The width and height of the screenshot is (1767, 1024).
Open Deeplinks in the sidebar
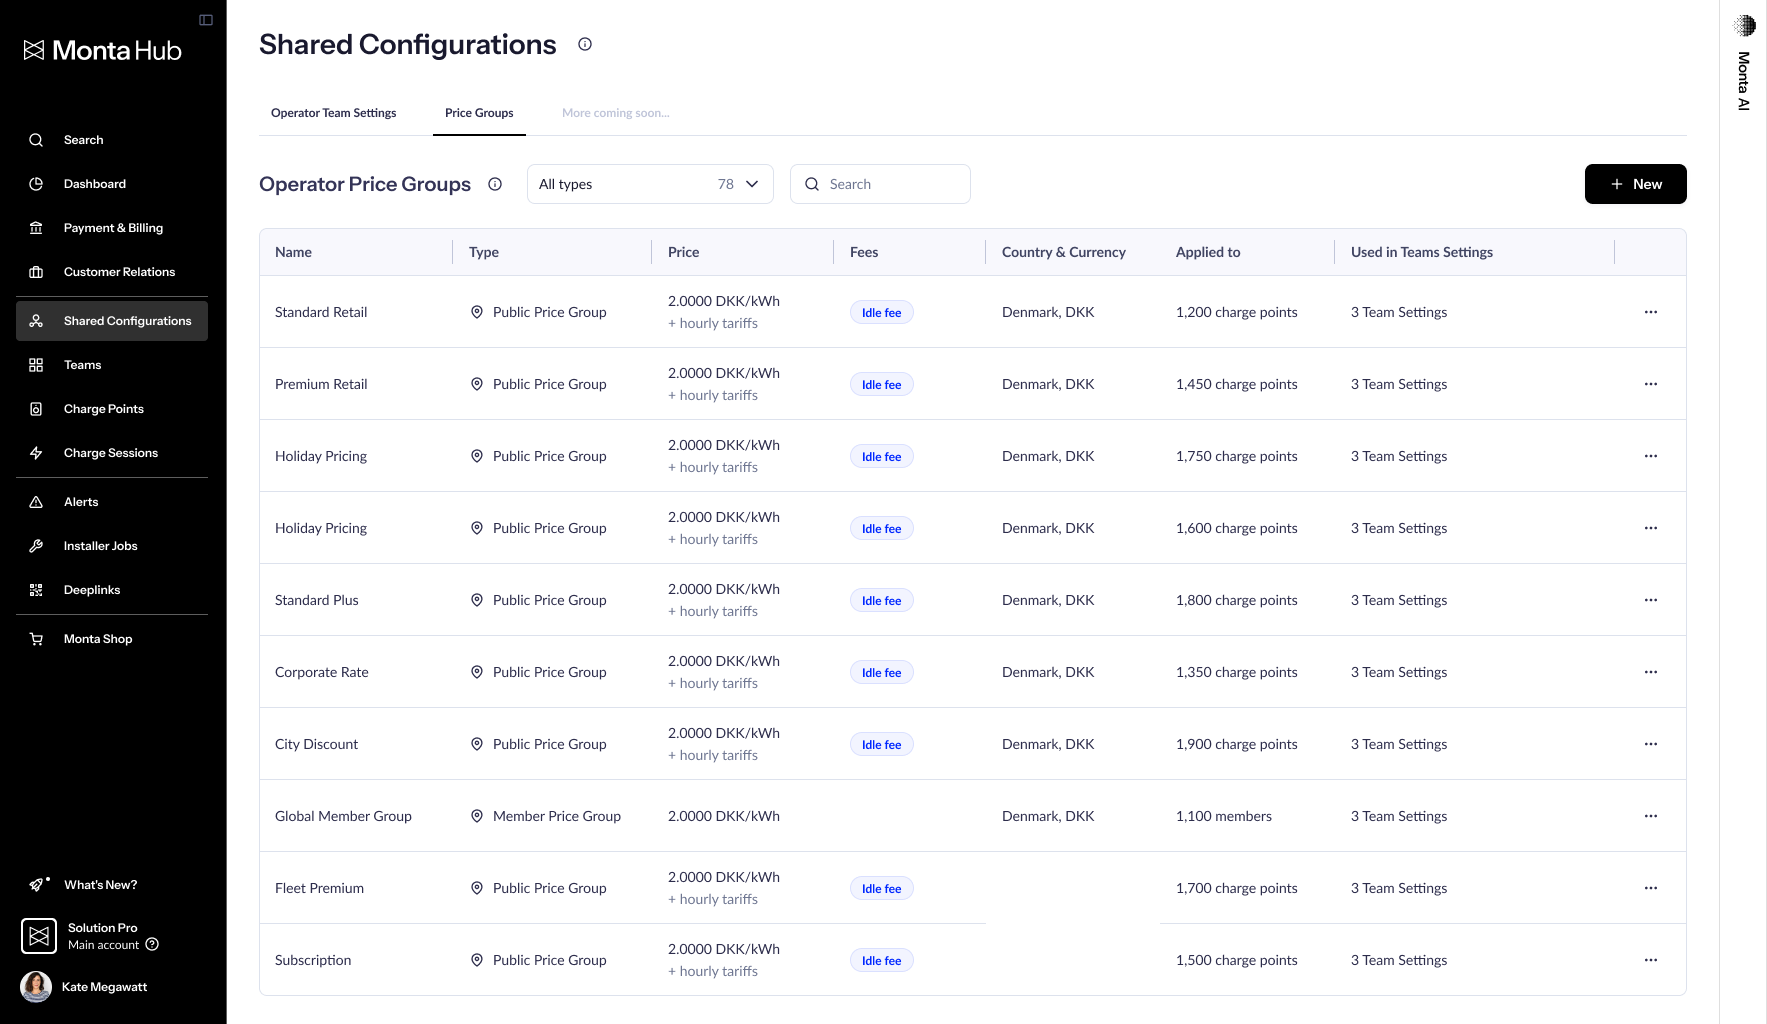click(112, 590)
